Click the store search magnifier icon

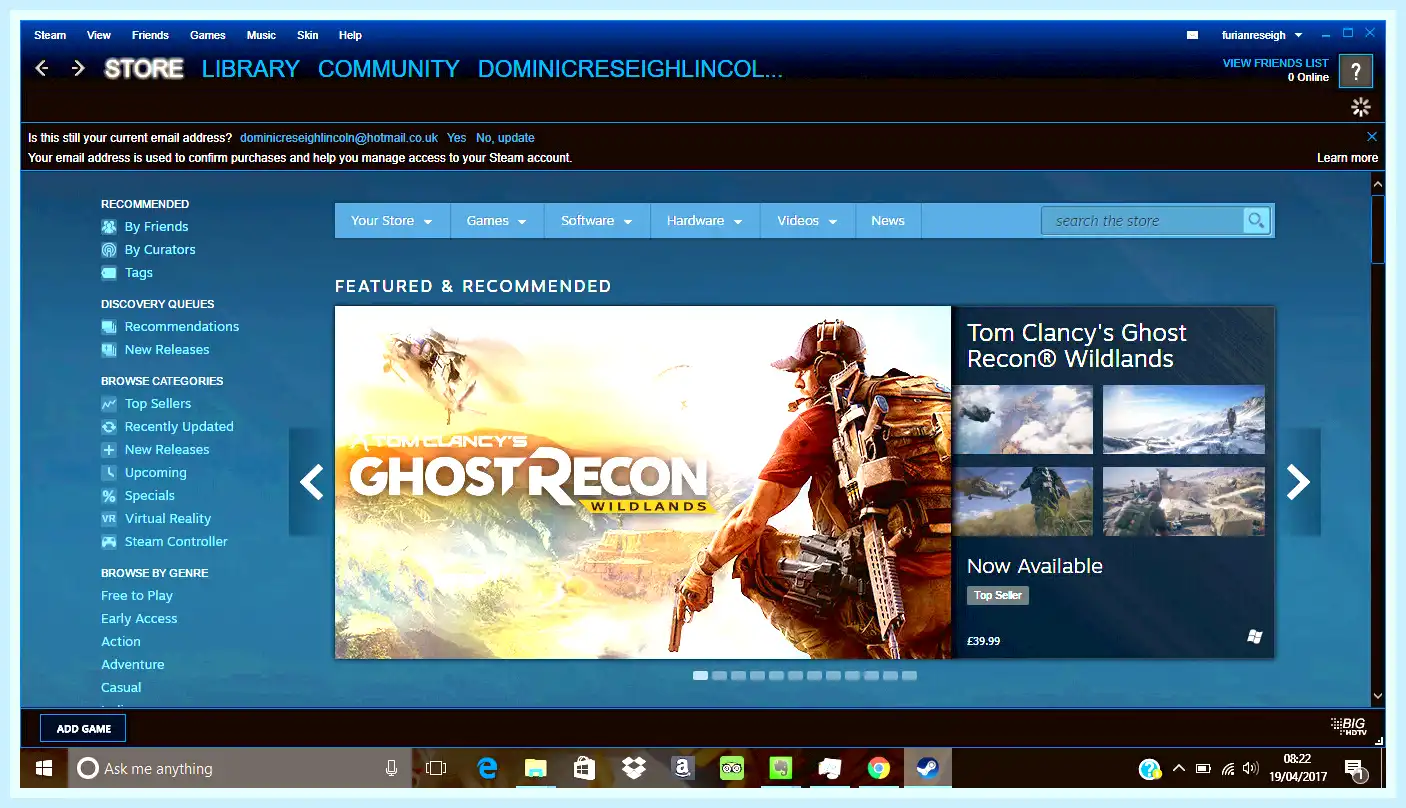pyautogui.click(x=1256, y=220)
